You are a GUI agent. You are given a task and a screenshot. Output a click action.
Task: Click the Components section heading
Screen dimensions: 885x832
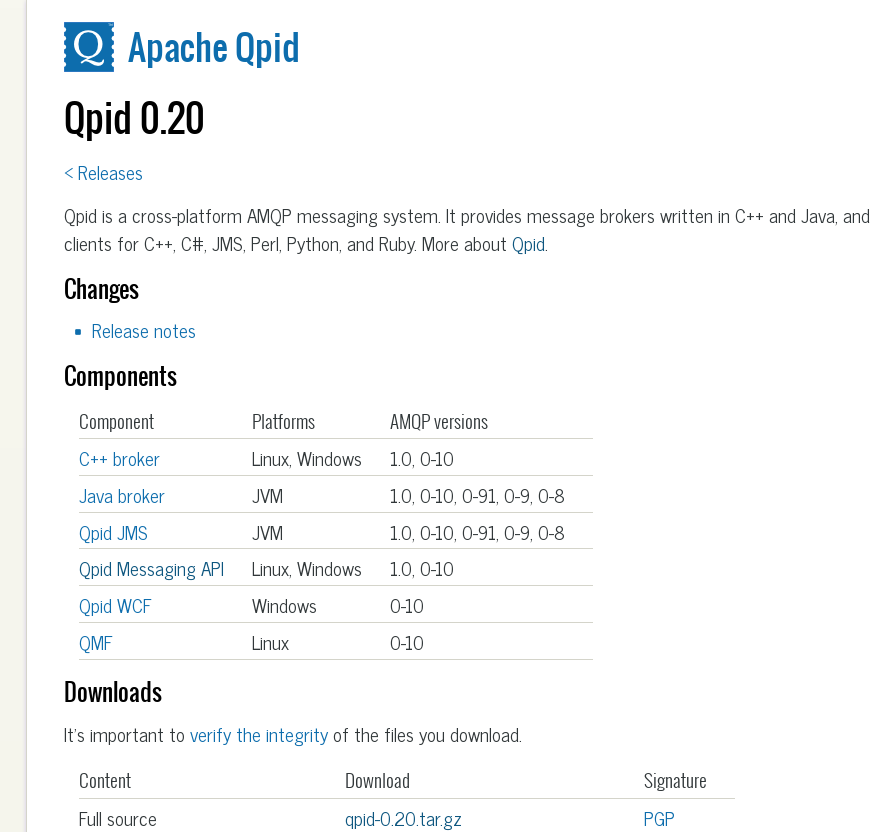pyautogui.click(x=120, y=376)
